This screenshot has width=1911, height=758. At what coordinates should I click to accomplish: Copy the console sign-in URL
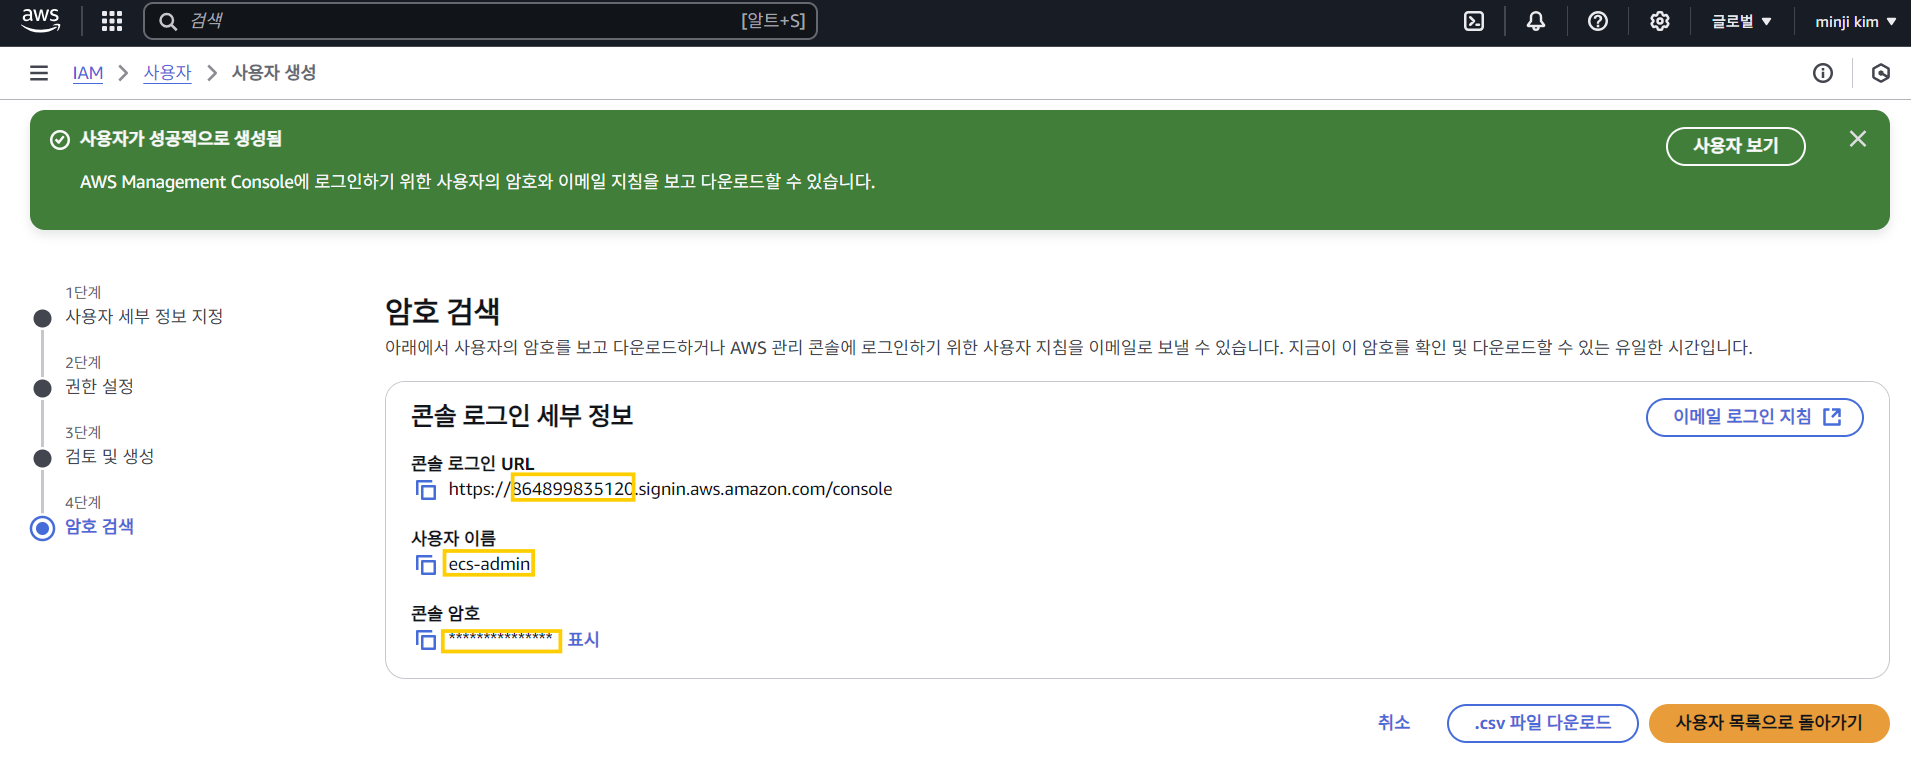pyautogui.click(x=426, y=490)
